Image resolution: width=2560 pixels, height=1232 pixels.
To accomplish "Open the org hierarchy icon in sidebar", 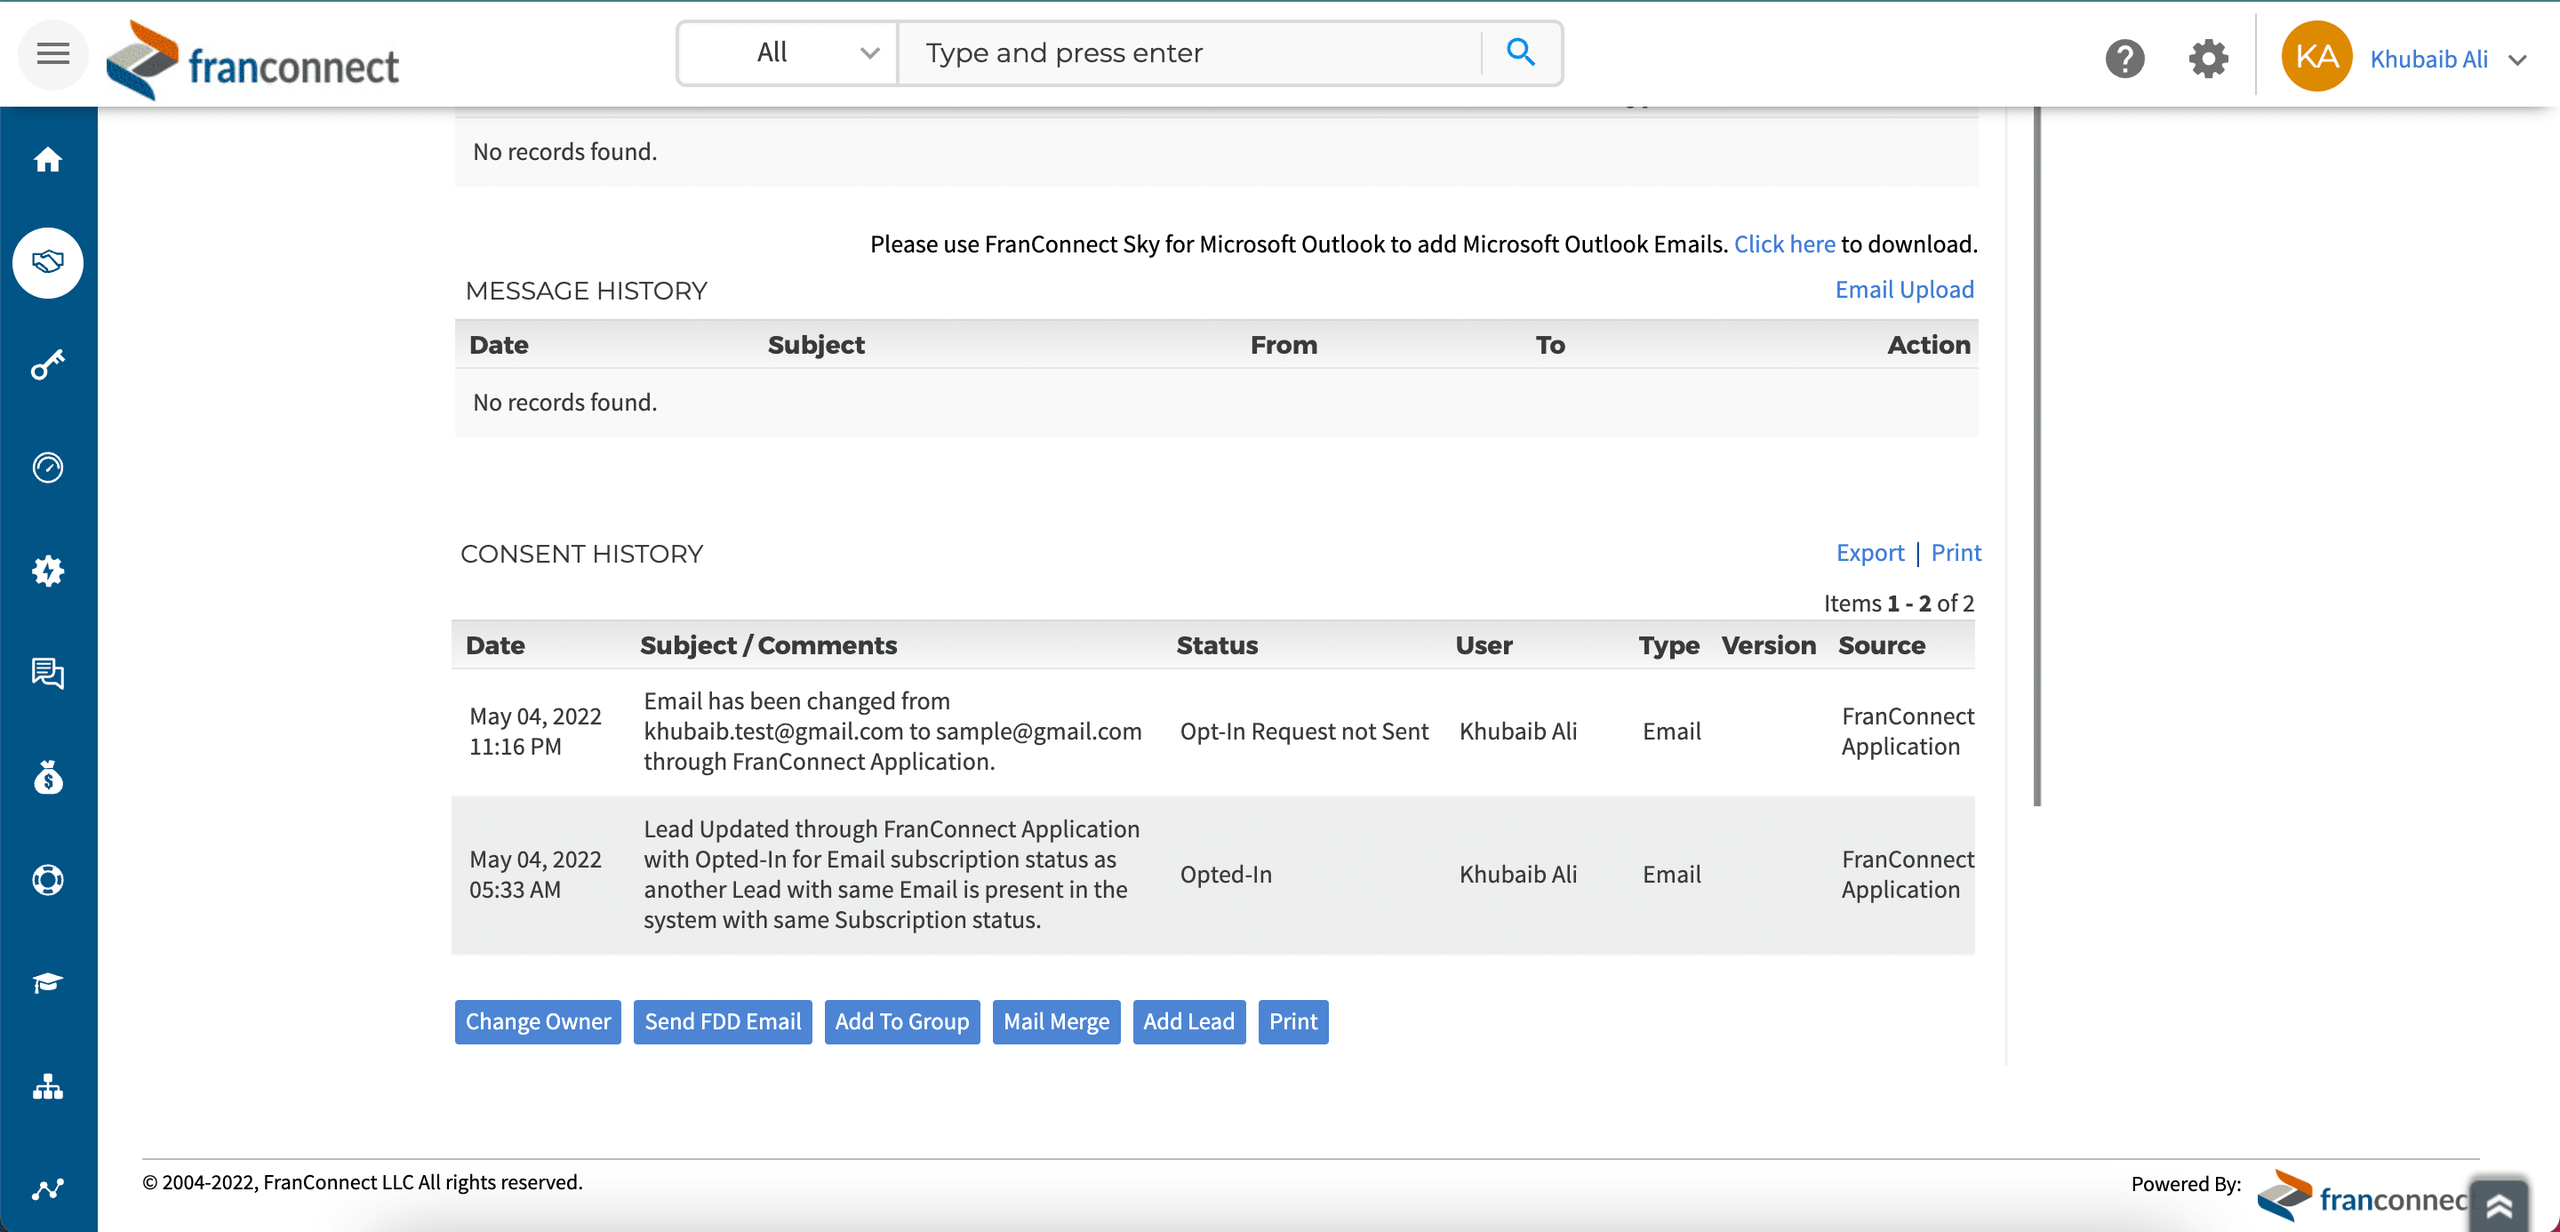I will tap(48, 1086).
